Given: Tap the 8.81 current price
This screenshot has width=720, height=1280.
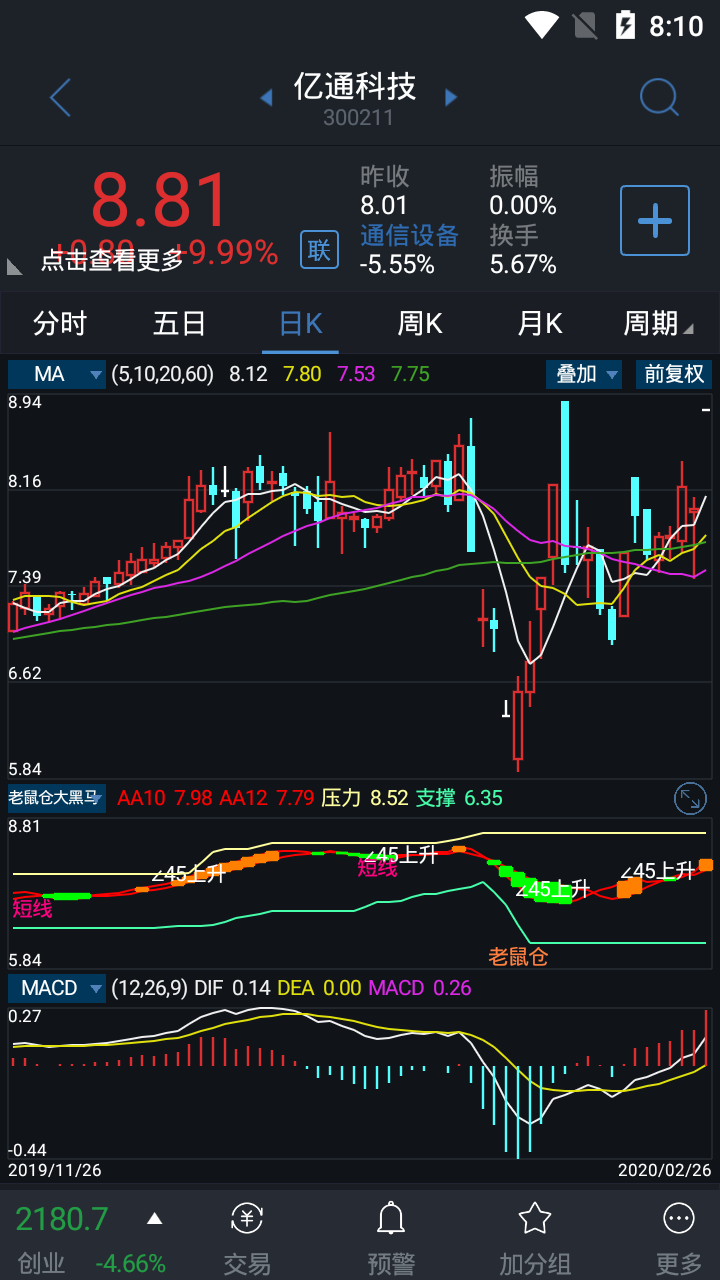Looking at the screenshot, I should [161, 201].
